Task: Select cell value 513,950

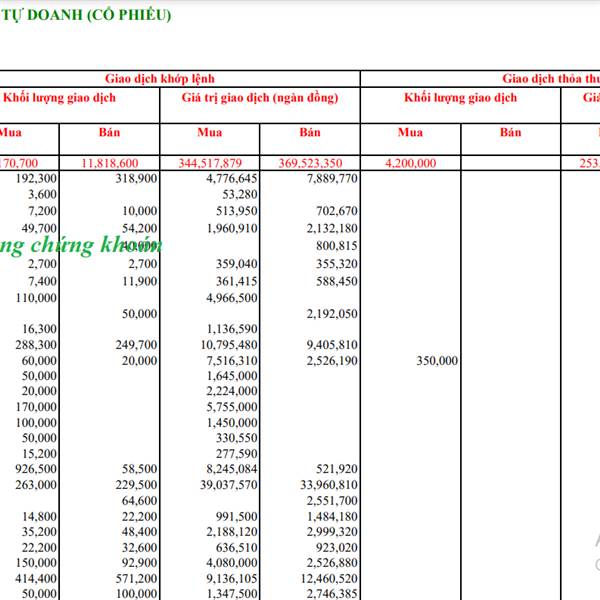Action: [237, 211]
